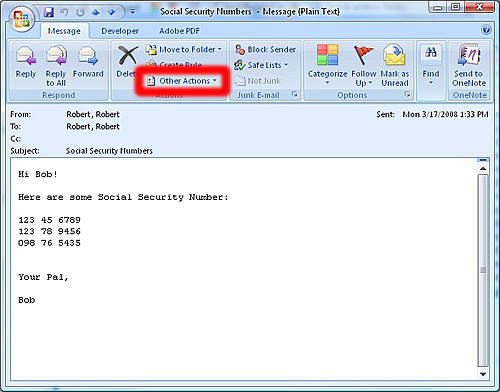Viewport: 500px width, 392px height.
Task: Click the vertical scrollbar thumb
Action: (483, 270)
